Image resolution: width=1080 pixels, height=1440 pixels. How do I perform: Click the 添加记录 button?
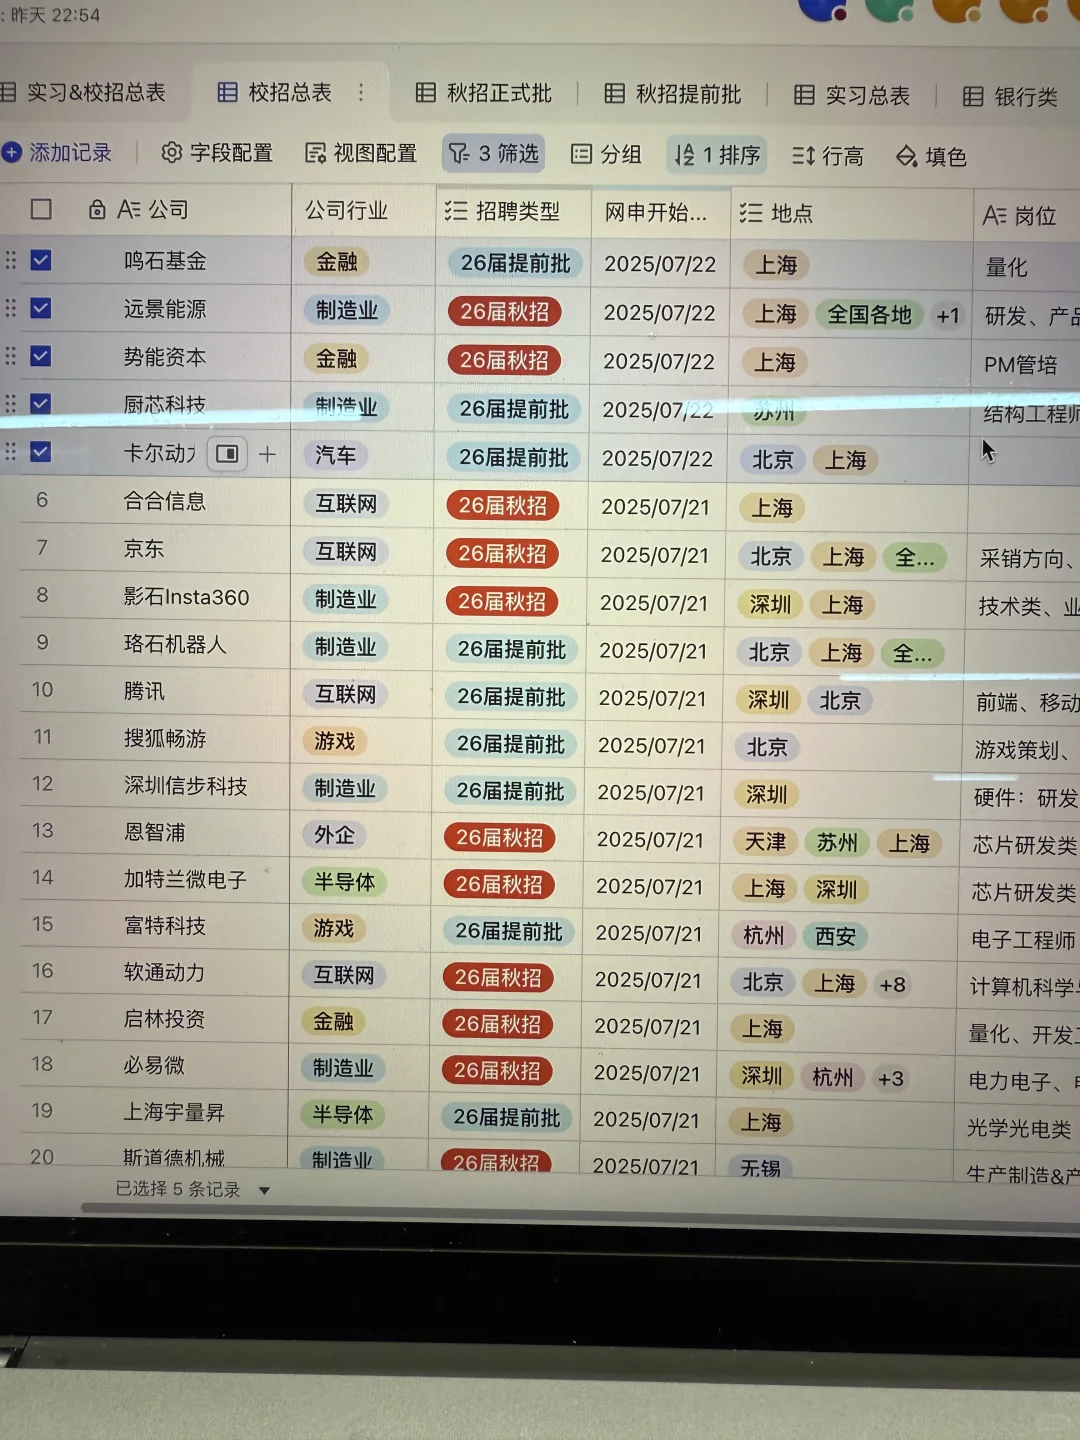point(57,152)
